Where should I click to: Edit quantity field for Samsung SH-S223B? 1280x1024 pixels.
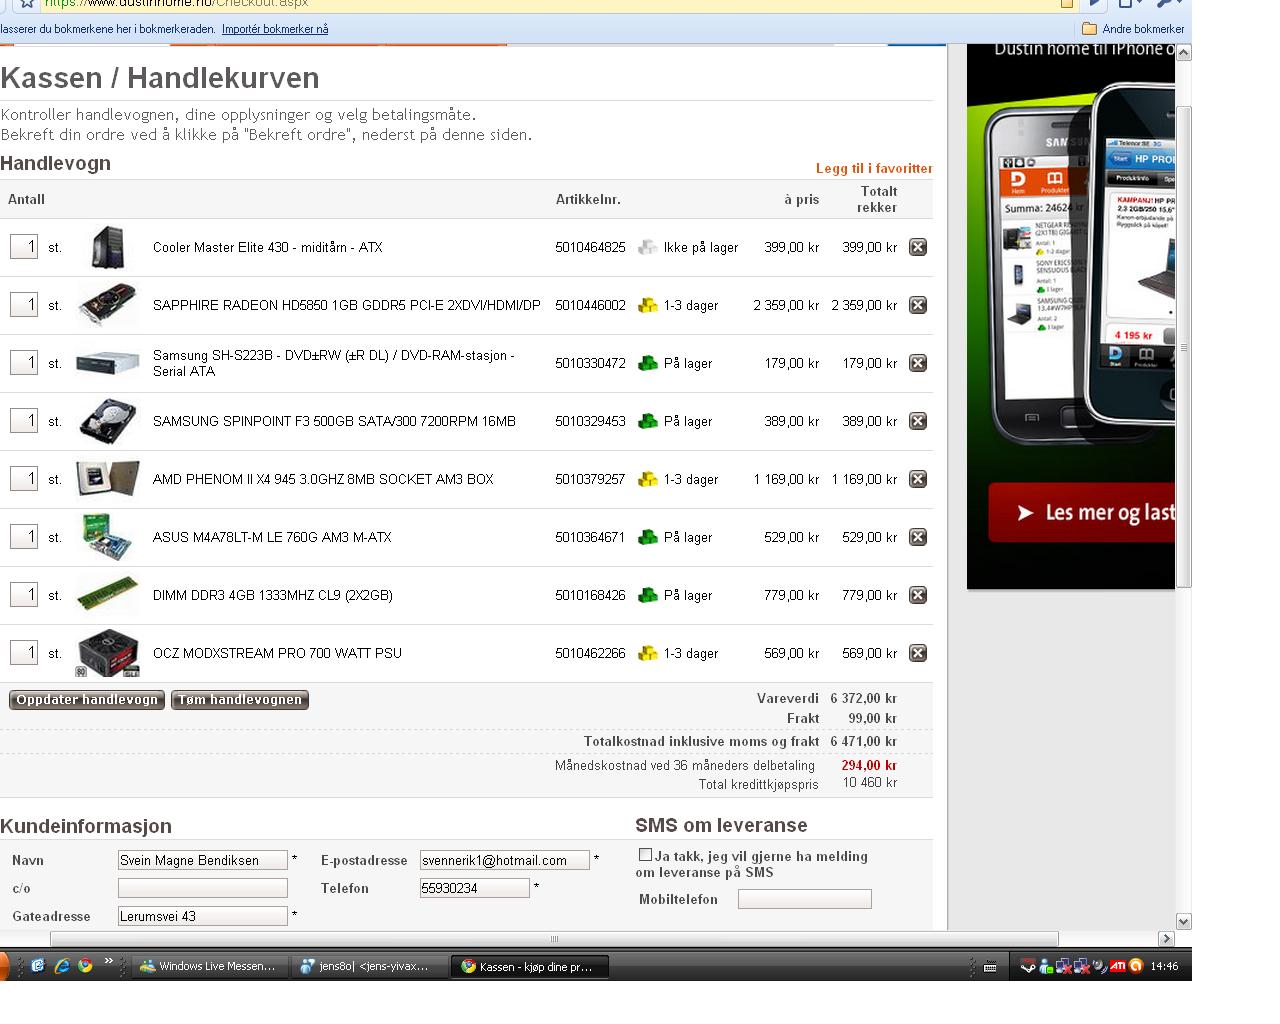[x=24, y=362]
